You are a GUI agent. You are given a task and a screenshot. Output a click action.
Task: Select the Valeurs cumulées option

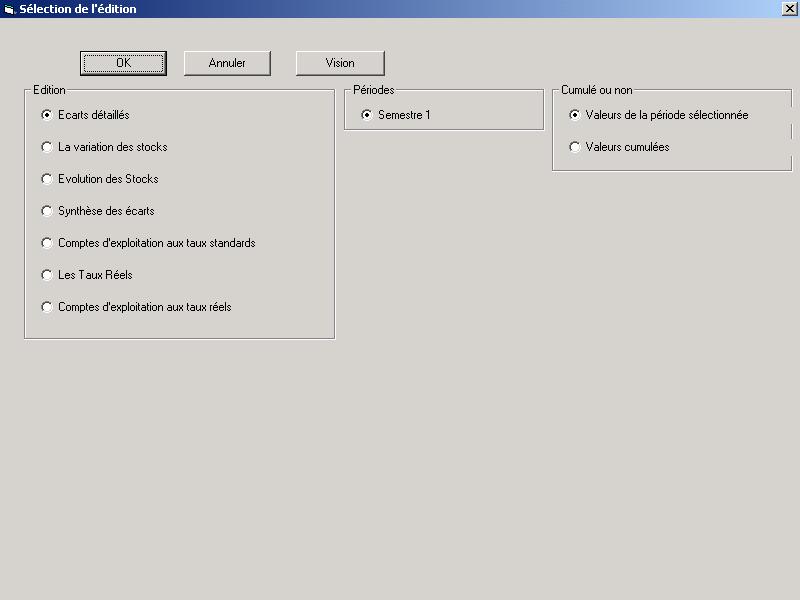point(619,147)
